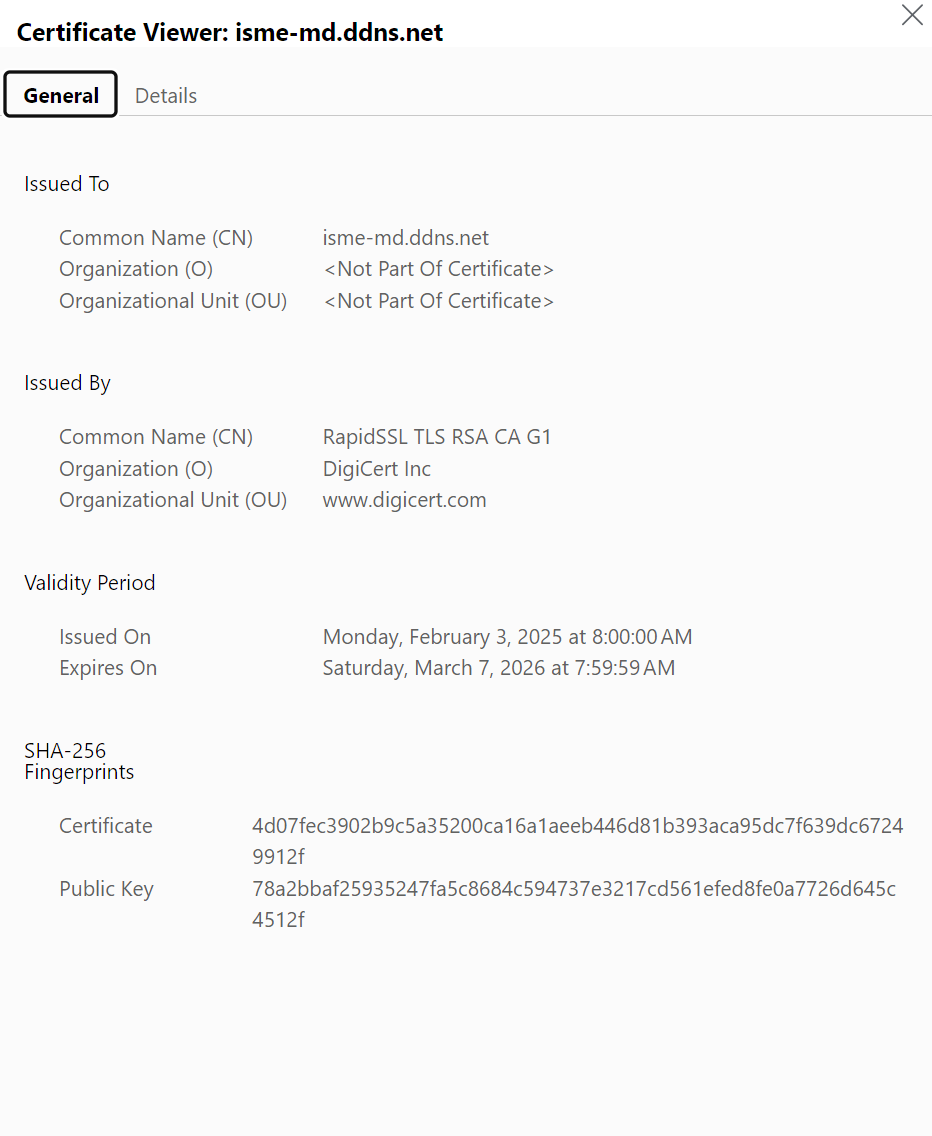Click the Certificate Viewer title text
This screenshot has height=1136, width=932.
pos(230,33)
